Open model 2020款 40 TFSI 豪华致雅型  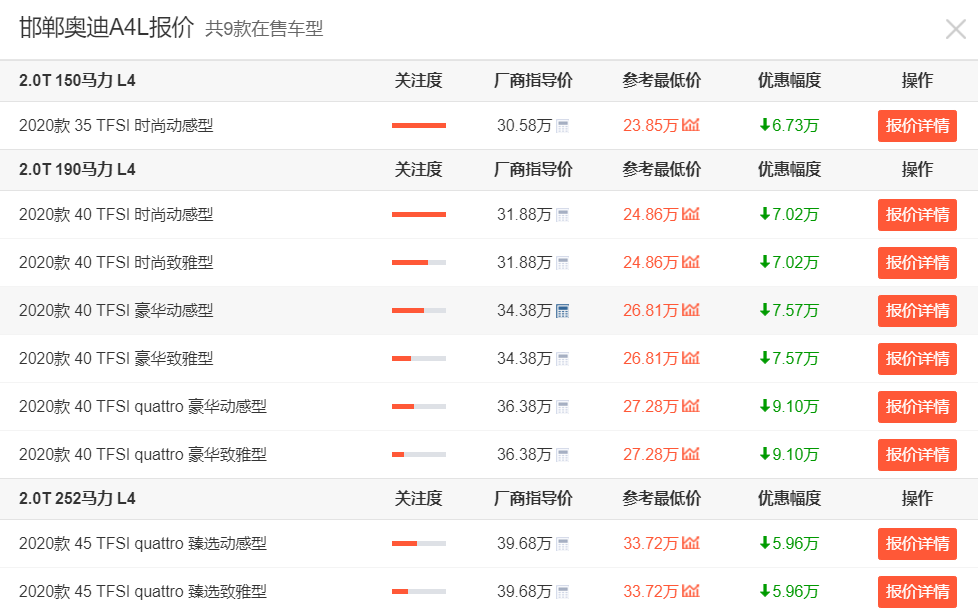116,359
